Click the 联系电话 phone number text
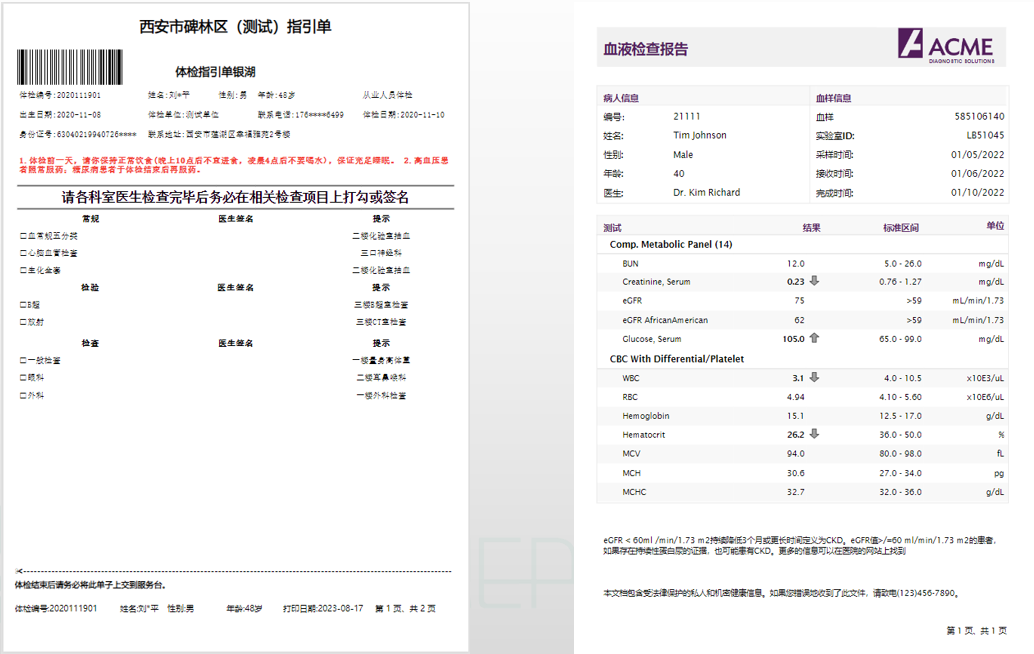 [301, 115]
